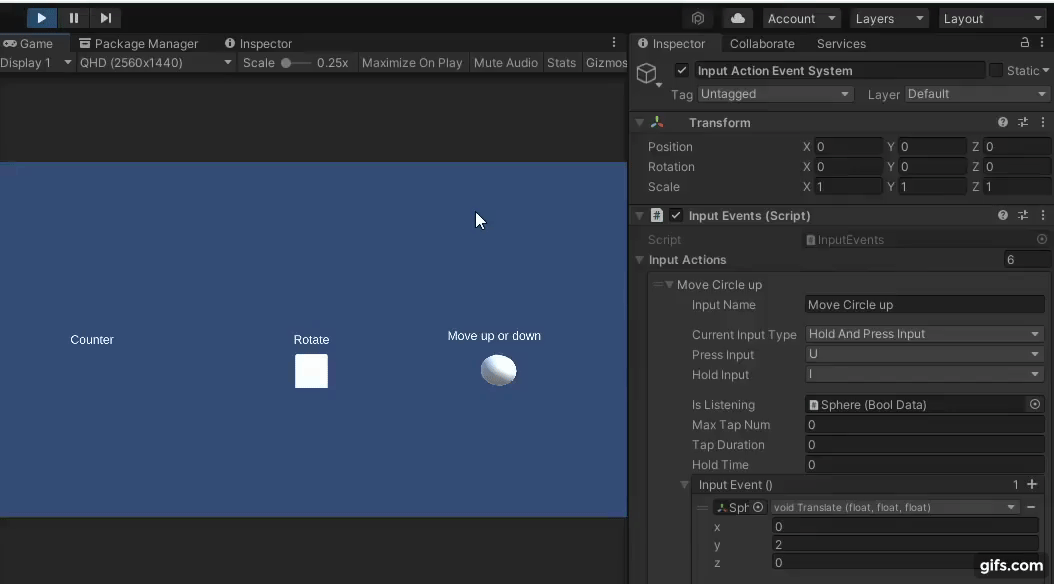Click the Pause button in the toolbar

point(74,18)
